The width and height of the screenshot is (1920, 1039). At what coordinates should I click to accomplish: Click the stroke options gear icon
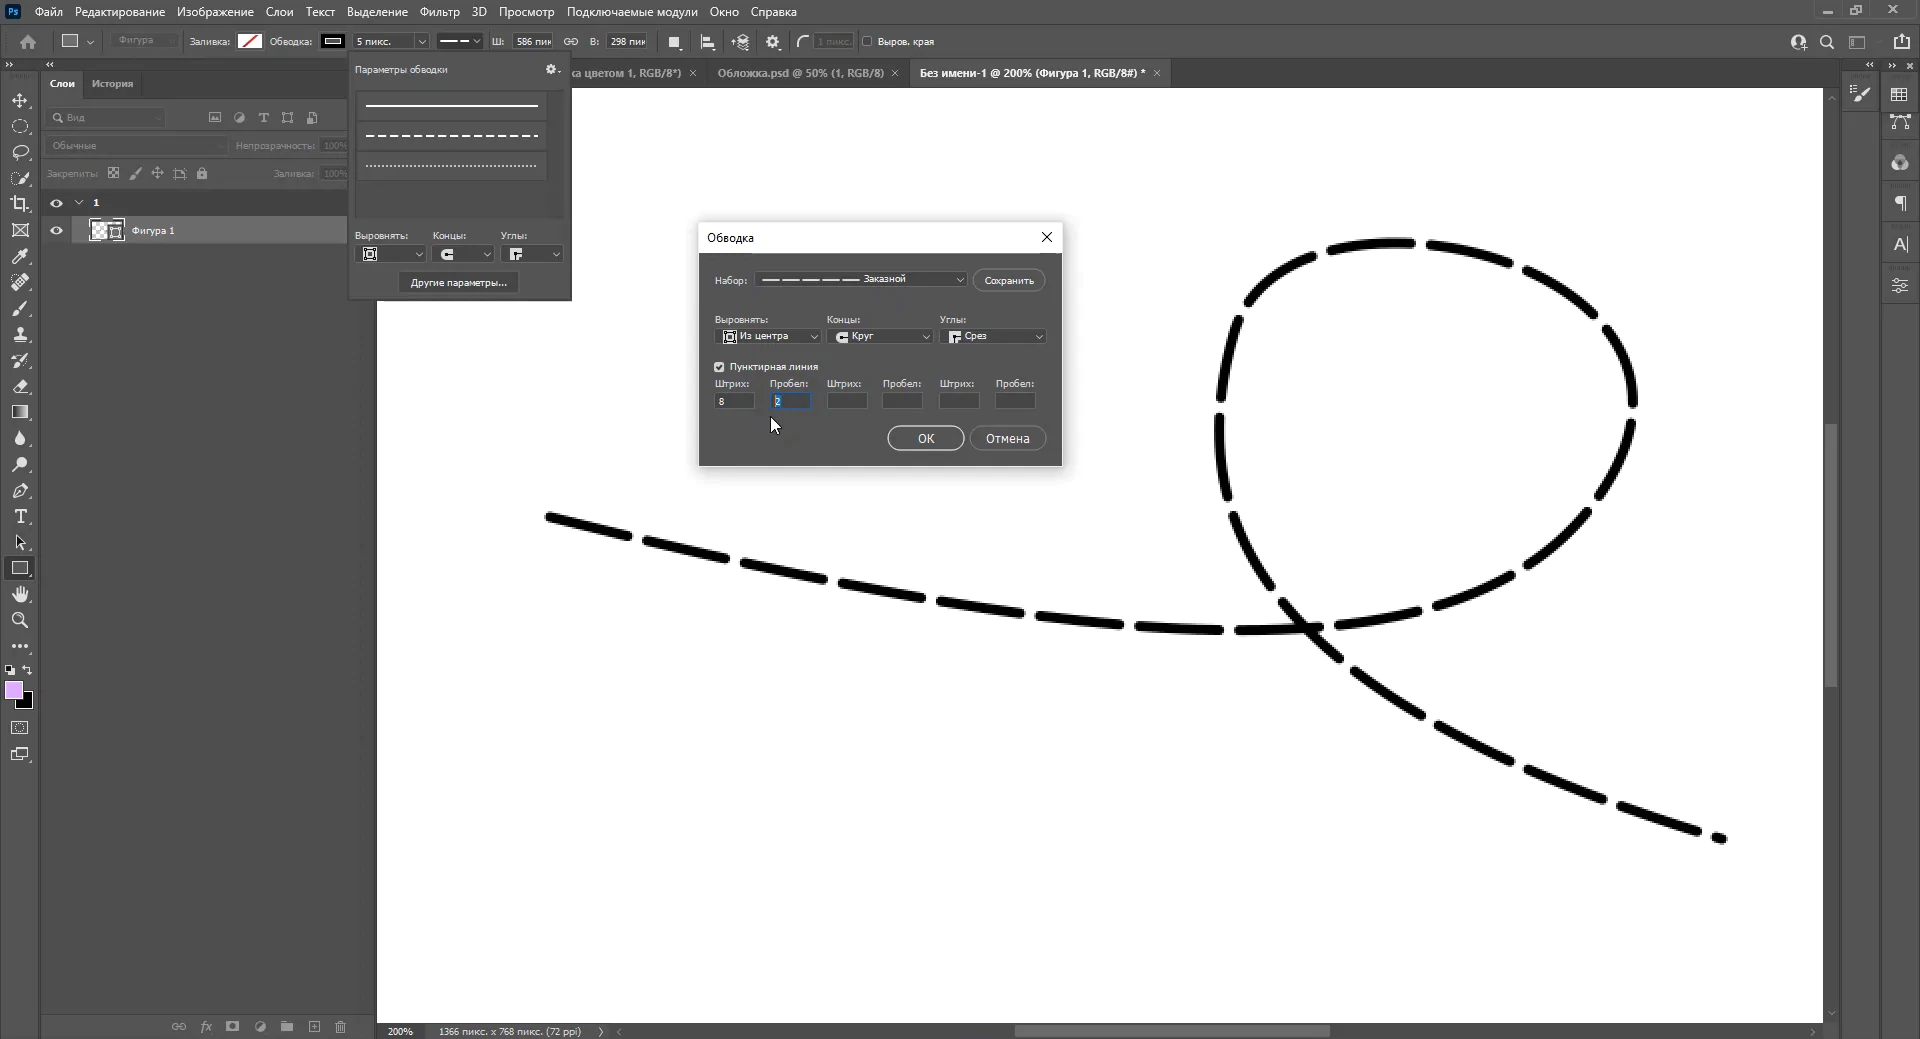551,70
